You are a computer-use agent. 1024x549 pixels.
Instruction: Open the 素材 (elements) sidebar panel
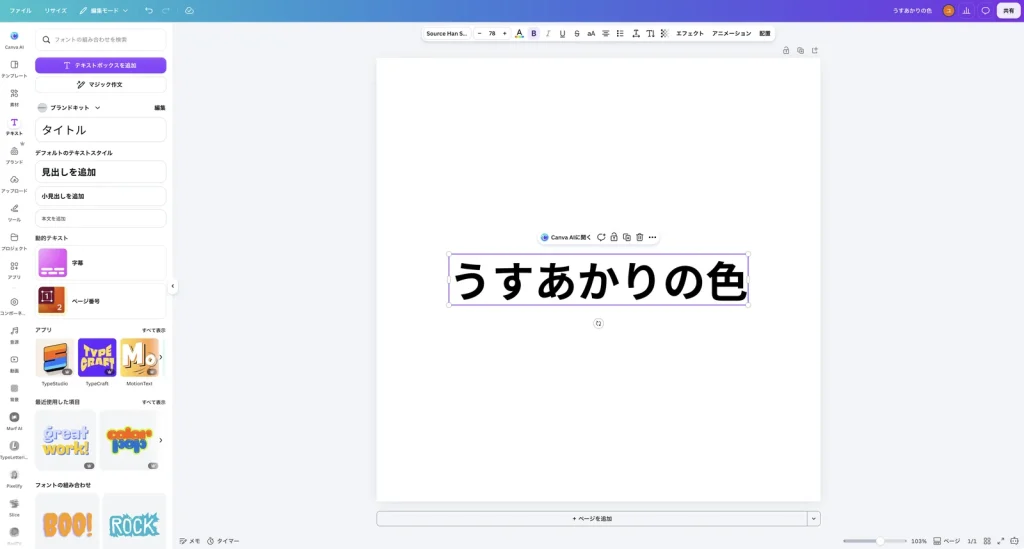tap(14, 97)
